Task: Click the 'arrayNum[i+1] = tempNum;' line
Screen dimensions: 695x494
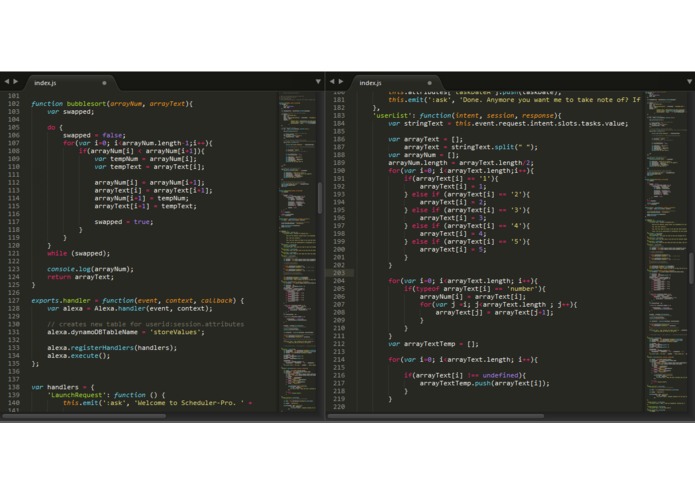Action: 141,198
